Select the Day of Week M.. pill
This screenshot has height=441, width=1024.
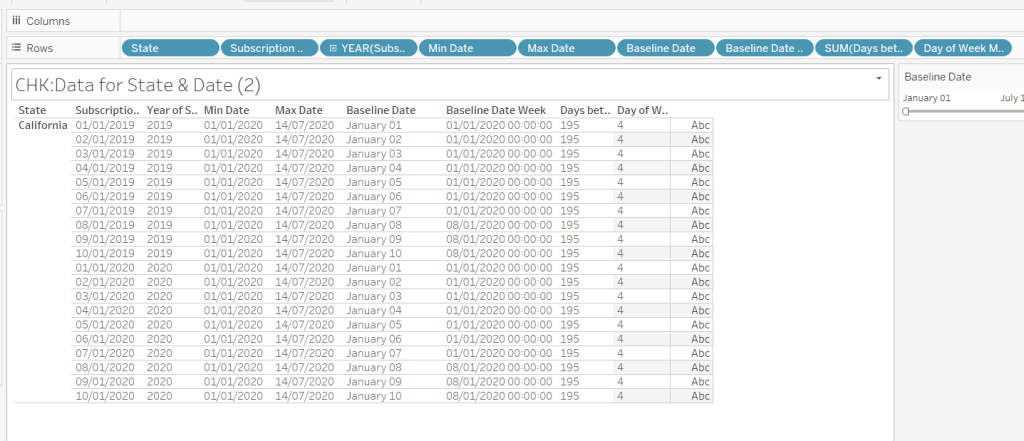962,48
